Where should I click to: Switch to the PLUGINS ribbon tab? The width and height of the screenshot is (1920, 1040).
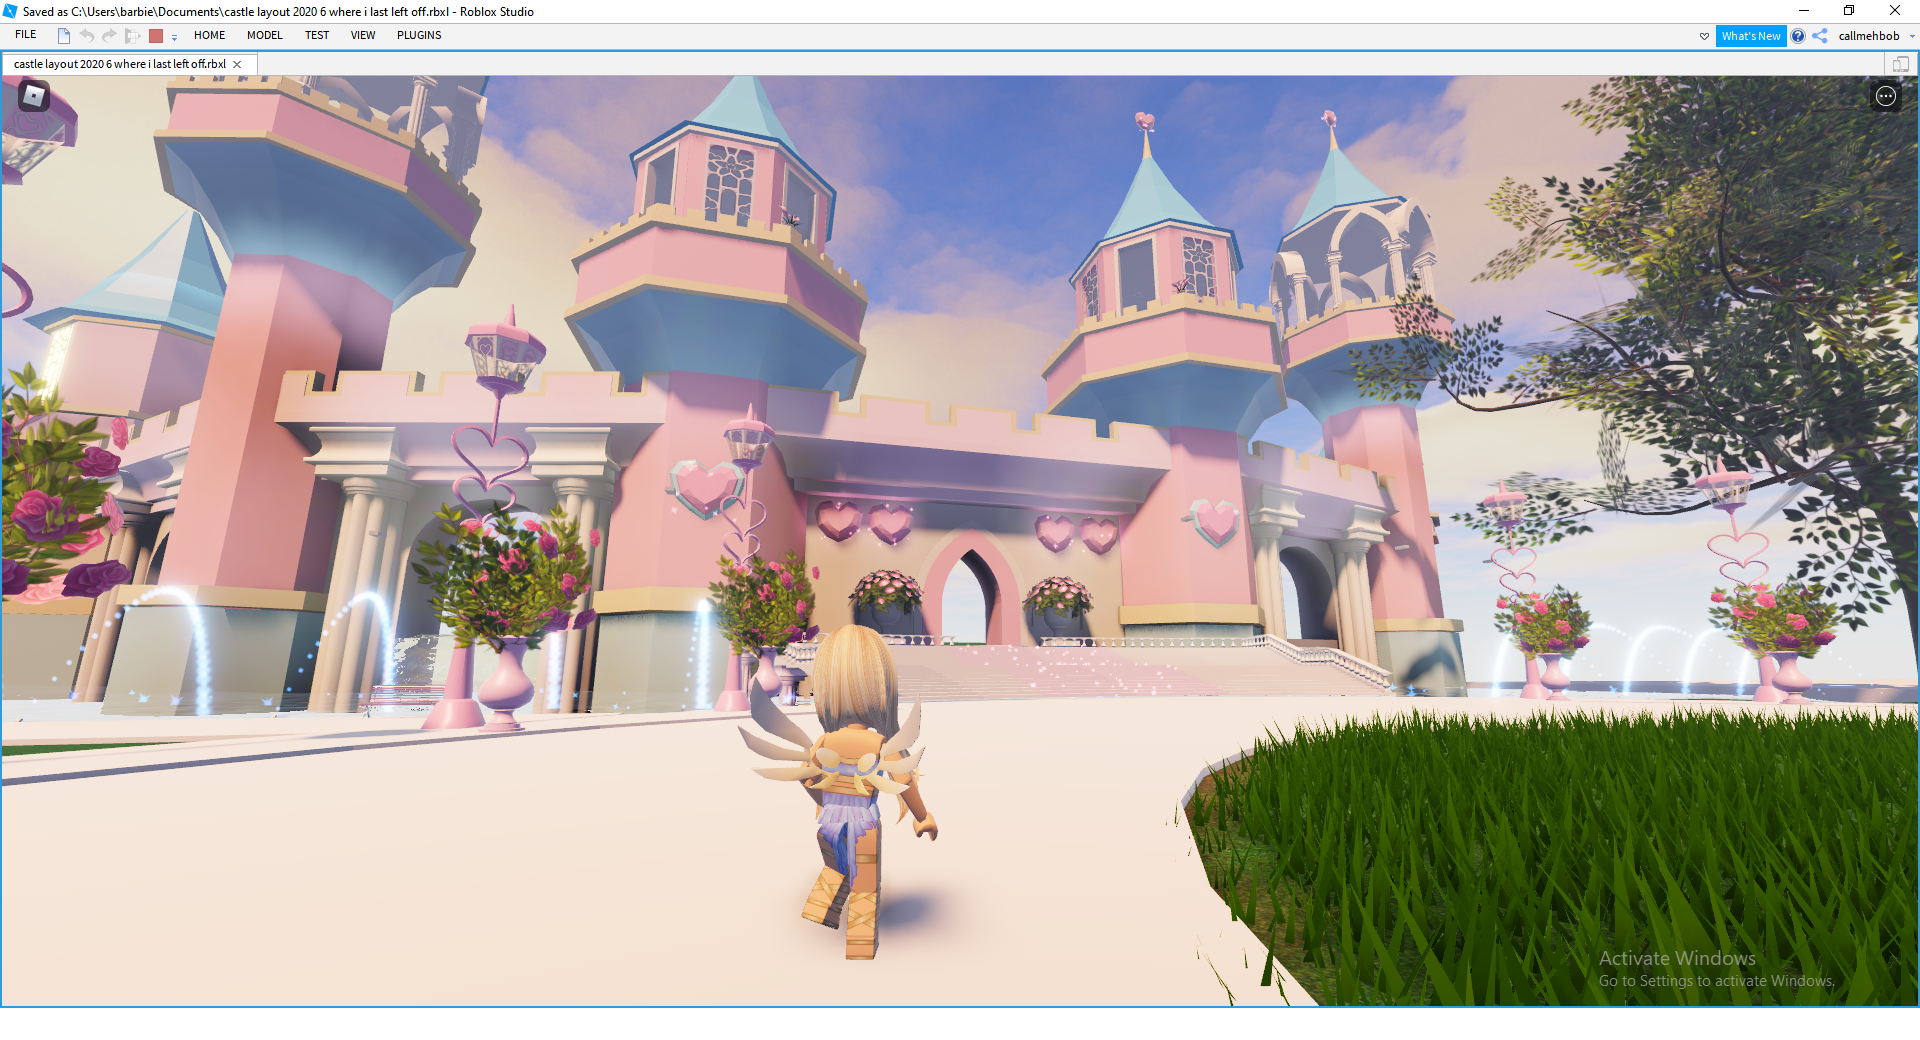pos(419,35)
